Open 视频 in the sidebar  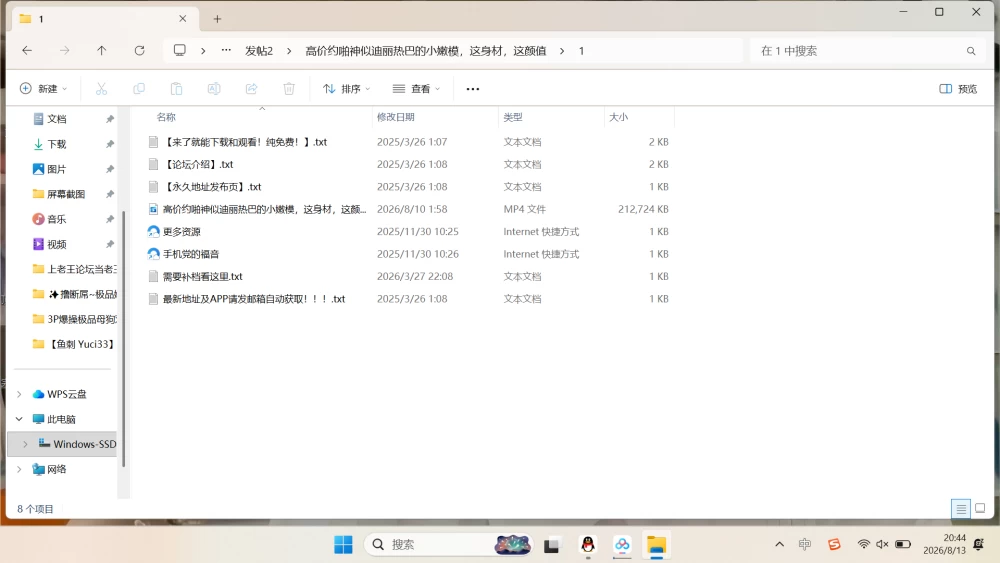click(x=56, y=244)
